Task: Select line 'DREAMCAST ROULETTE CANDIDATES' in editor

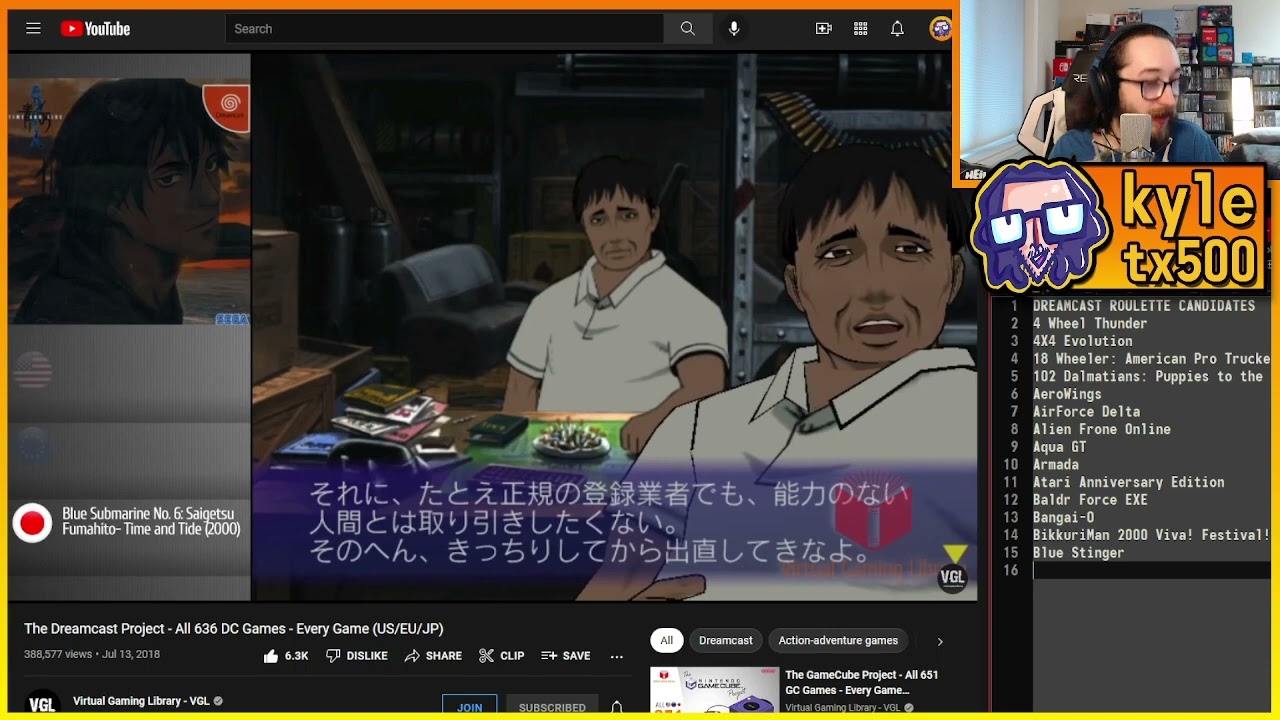Action: pyautogui.click(x=1144, y=306)
